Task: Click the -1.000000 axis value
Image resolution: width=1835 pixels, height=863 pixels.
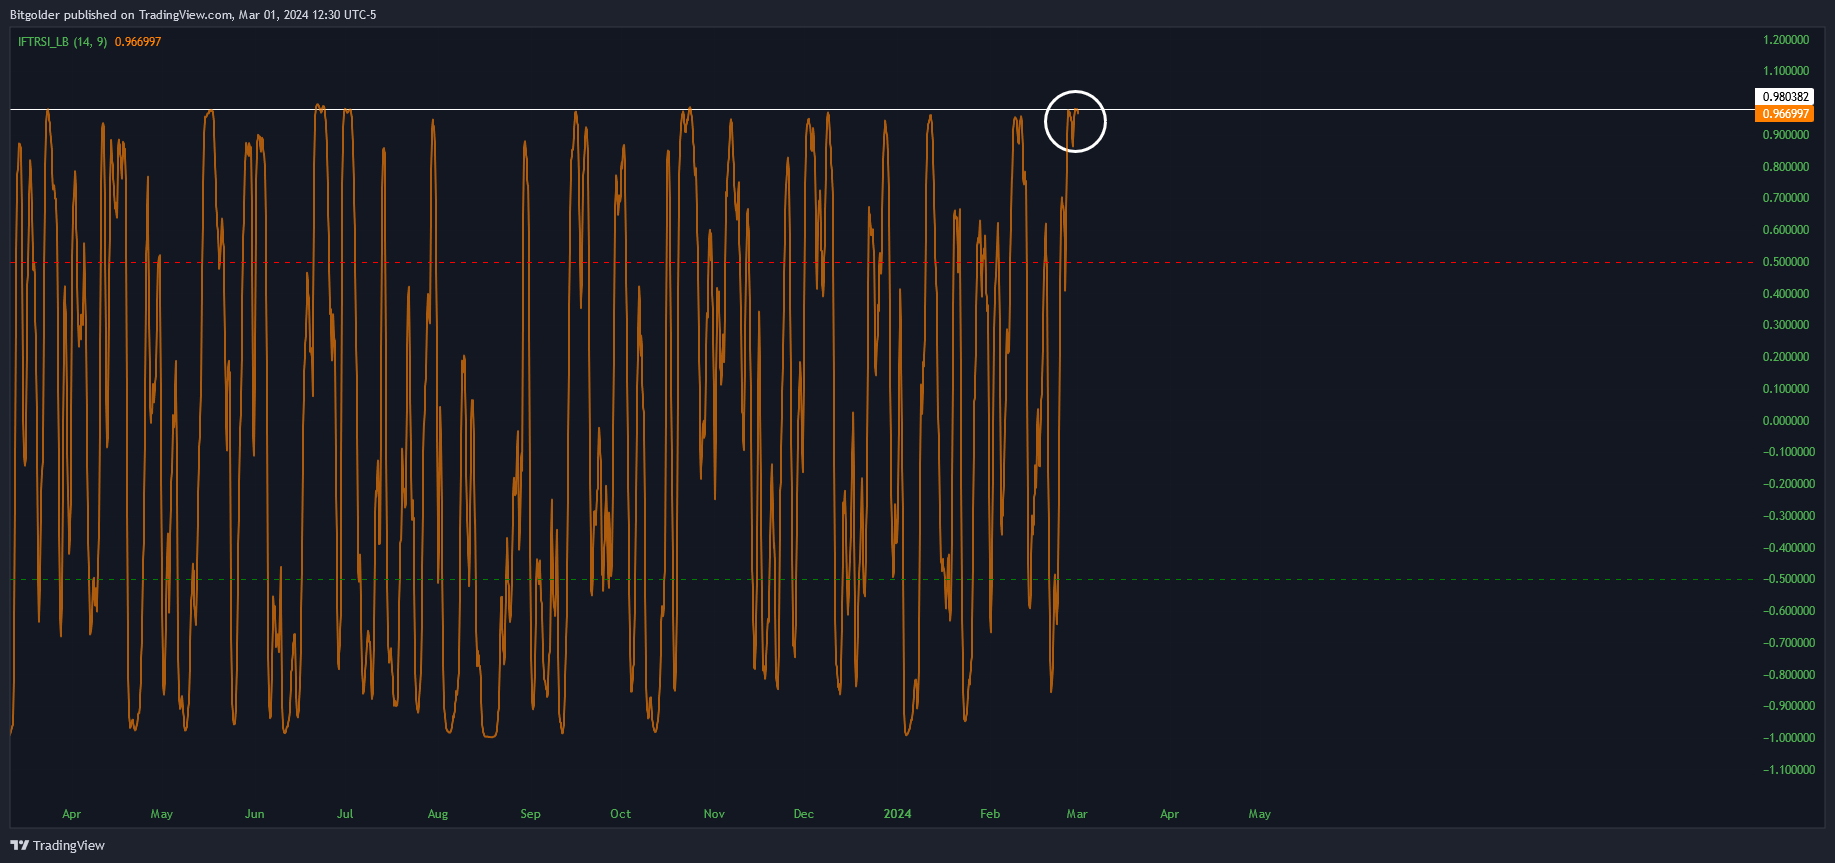Action: pos(1789,738)
